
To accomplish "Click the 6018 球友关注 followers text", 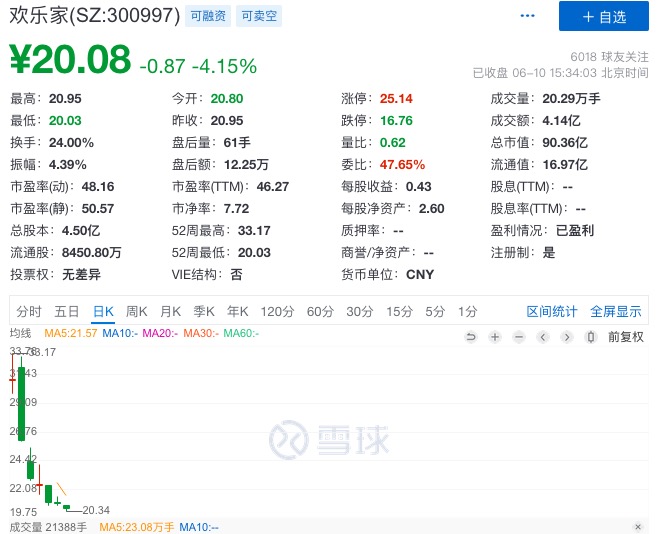I will pos(609,57).
